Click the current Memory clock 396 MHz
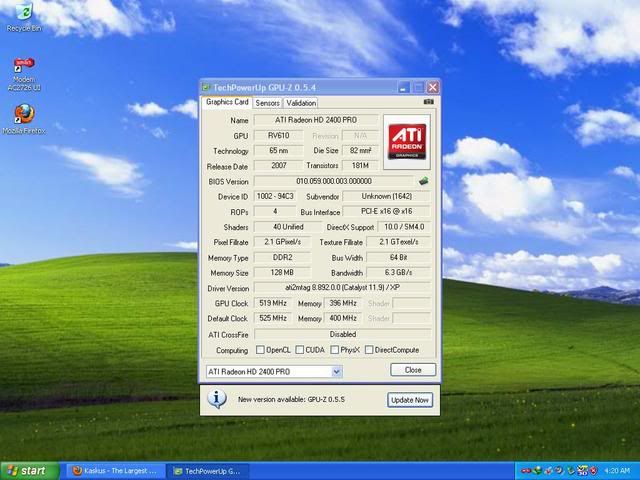The width and height of the screenshot is (640, 480). (x=343, y=303)
